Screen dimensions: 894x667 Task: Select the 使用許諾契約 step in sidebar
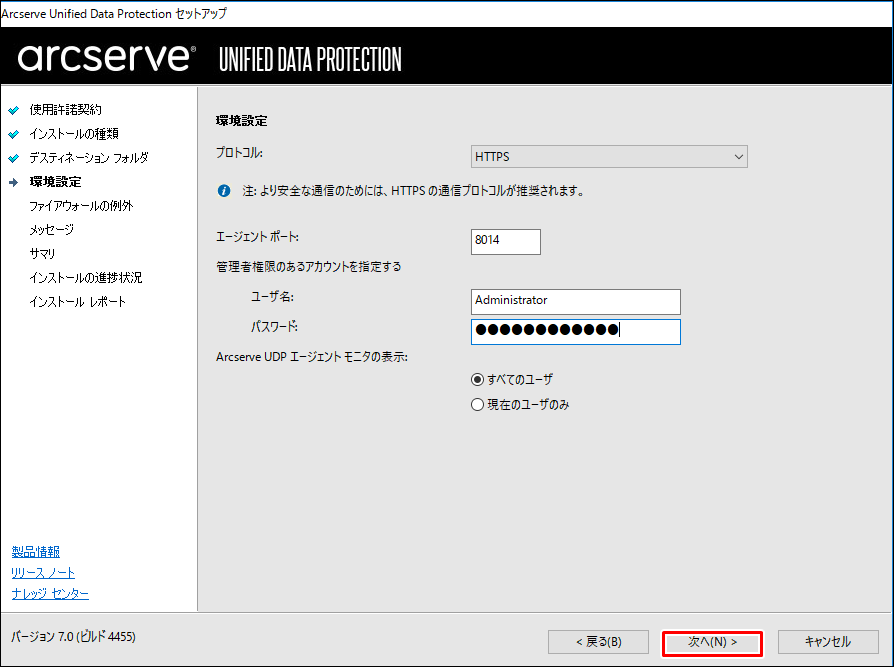click(x=66, y=109)
